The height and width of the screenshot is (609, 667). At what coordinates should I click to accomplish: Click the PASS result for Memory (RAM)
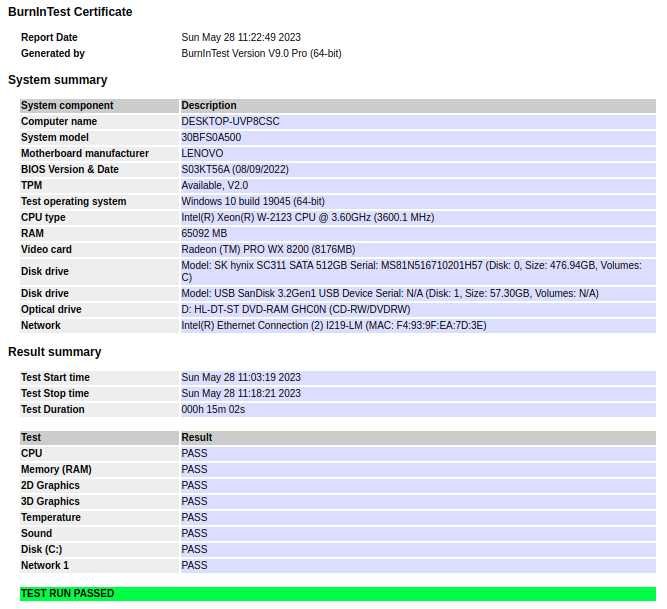click(194, 470)
